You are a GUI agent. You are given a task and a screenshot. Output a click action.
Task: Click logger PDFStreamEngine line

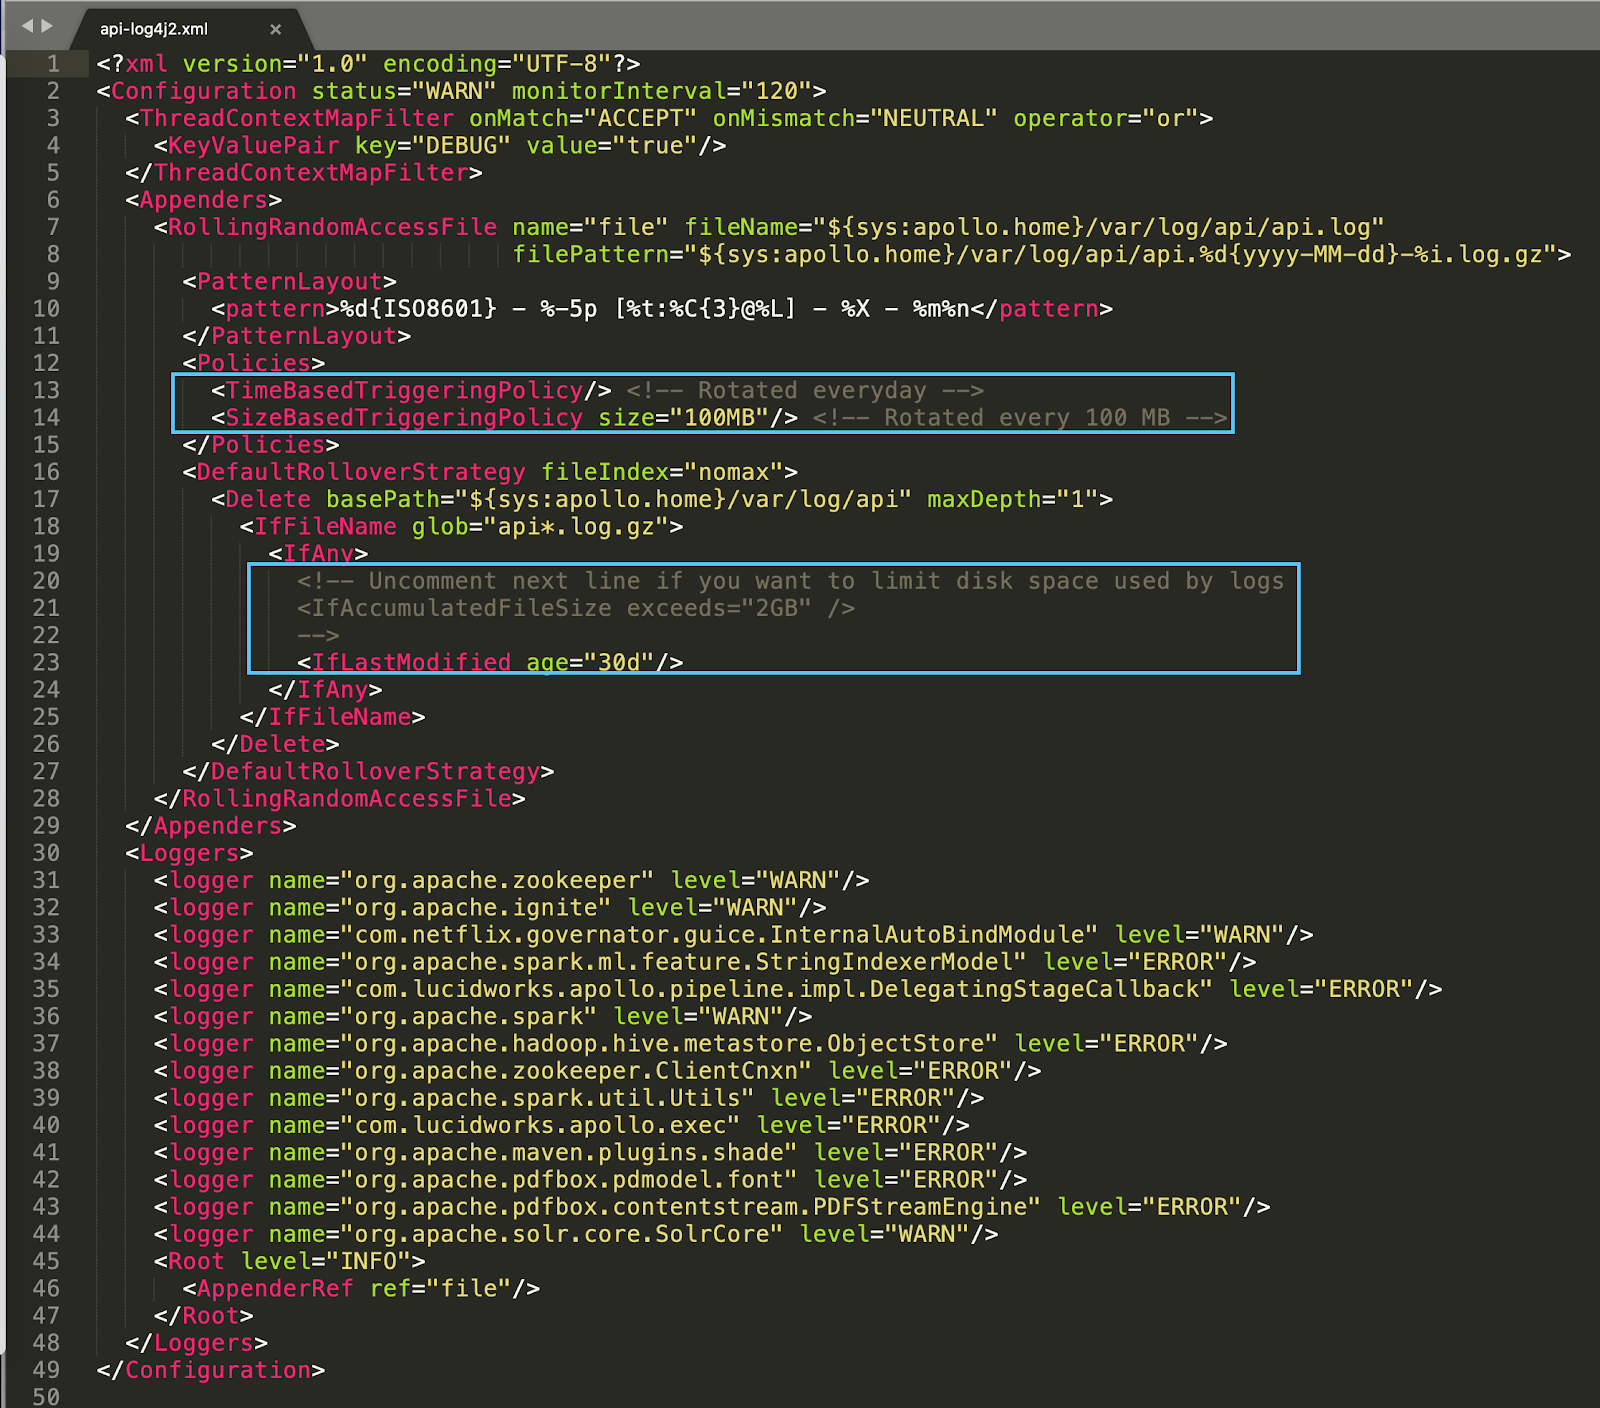pos(712,1207)
